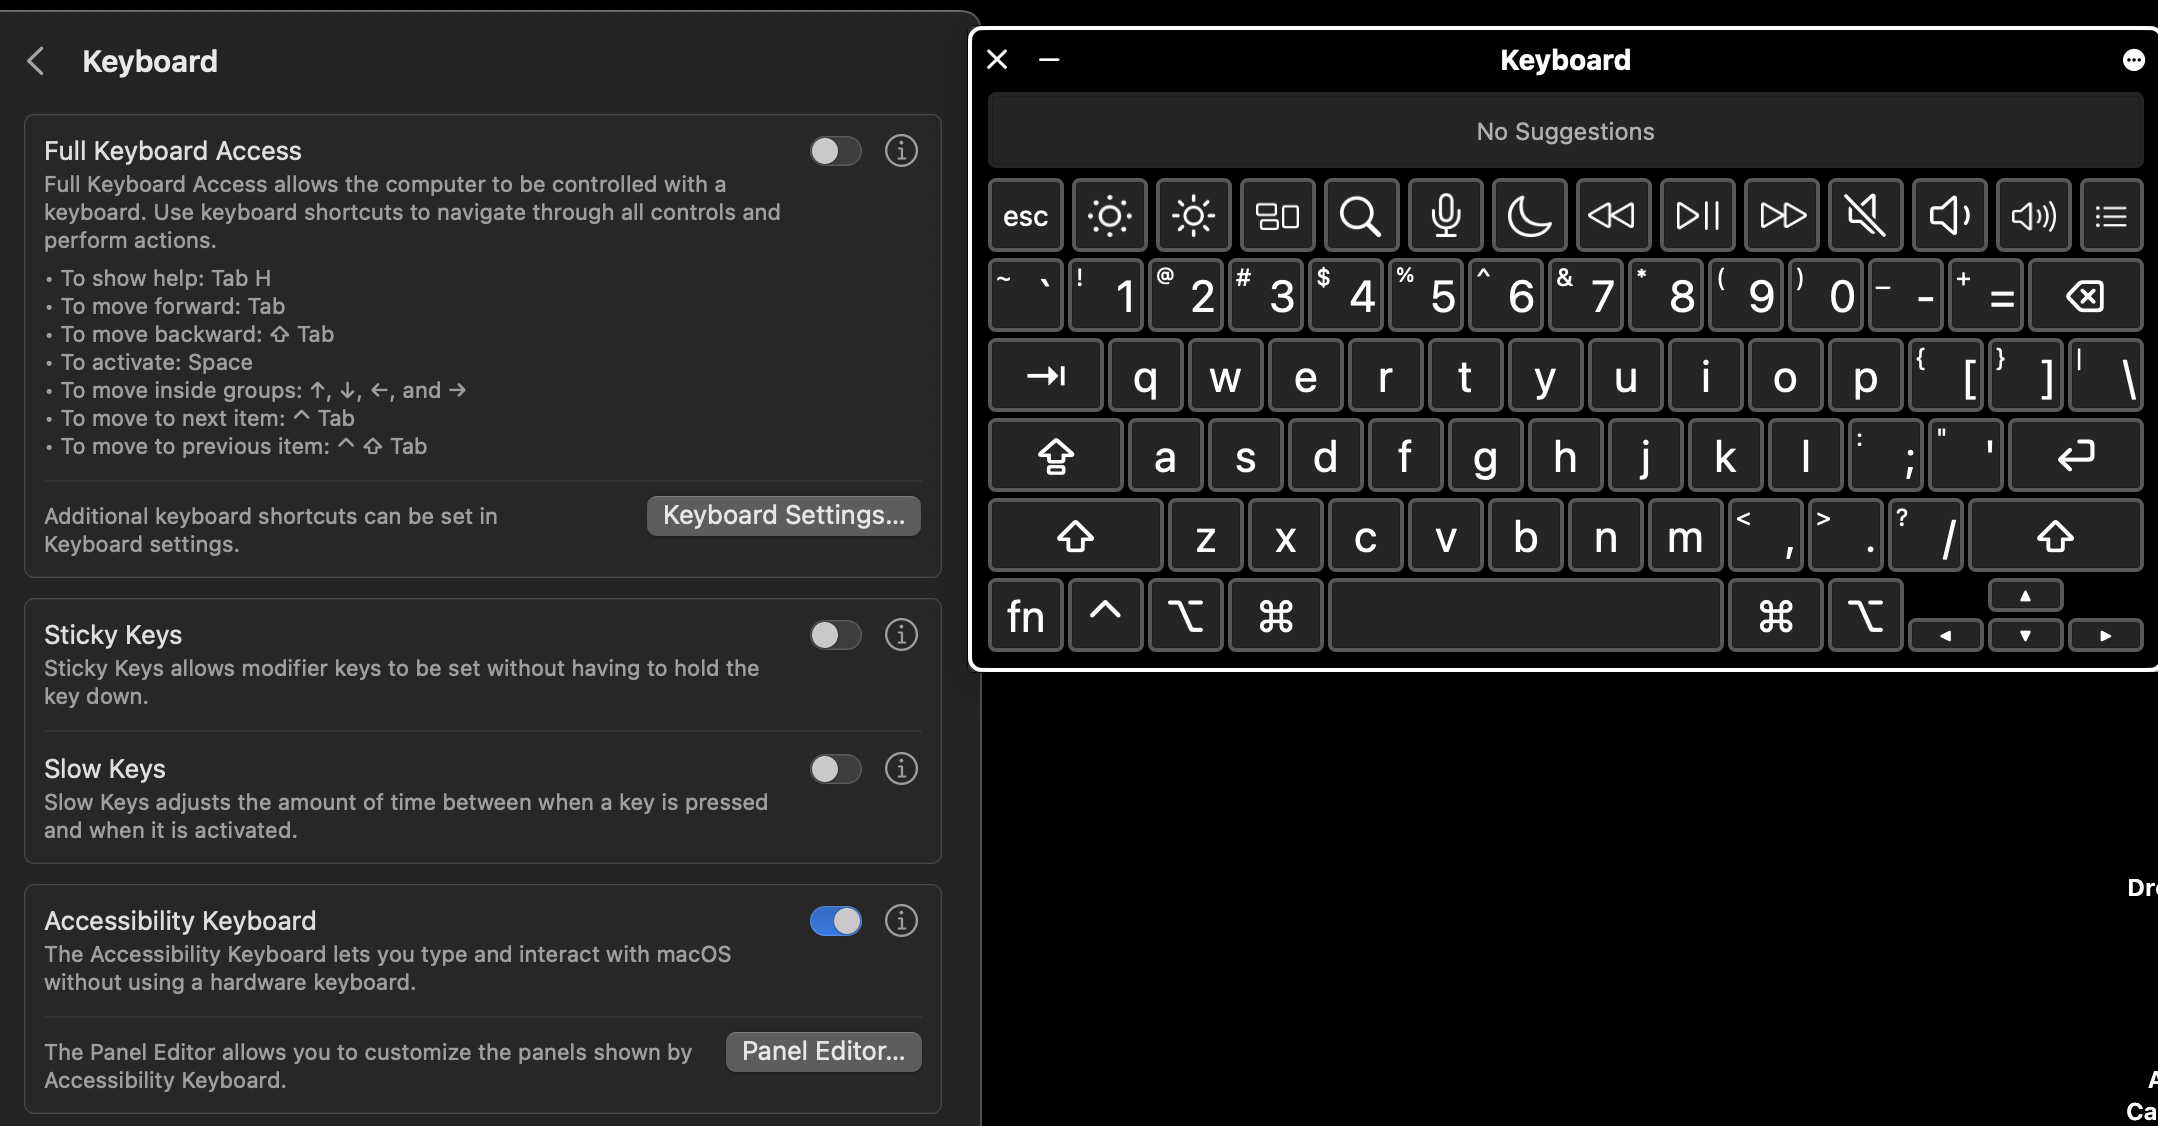
Task: Tap the Do Not Disturb moon key
Action: [x=1529, y=215]
